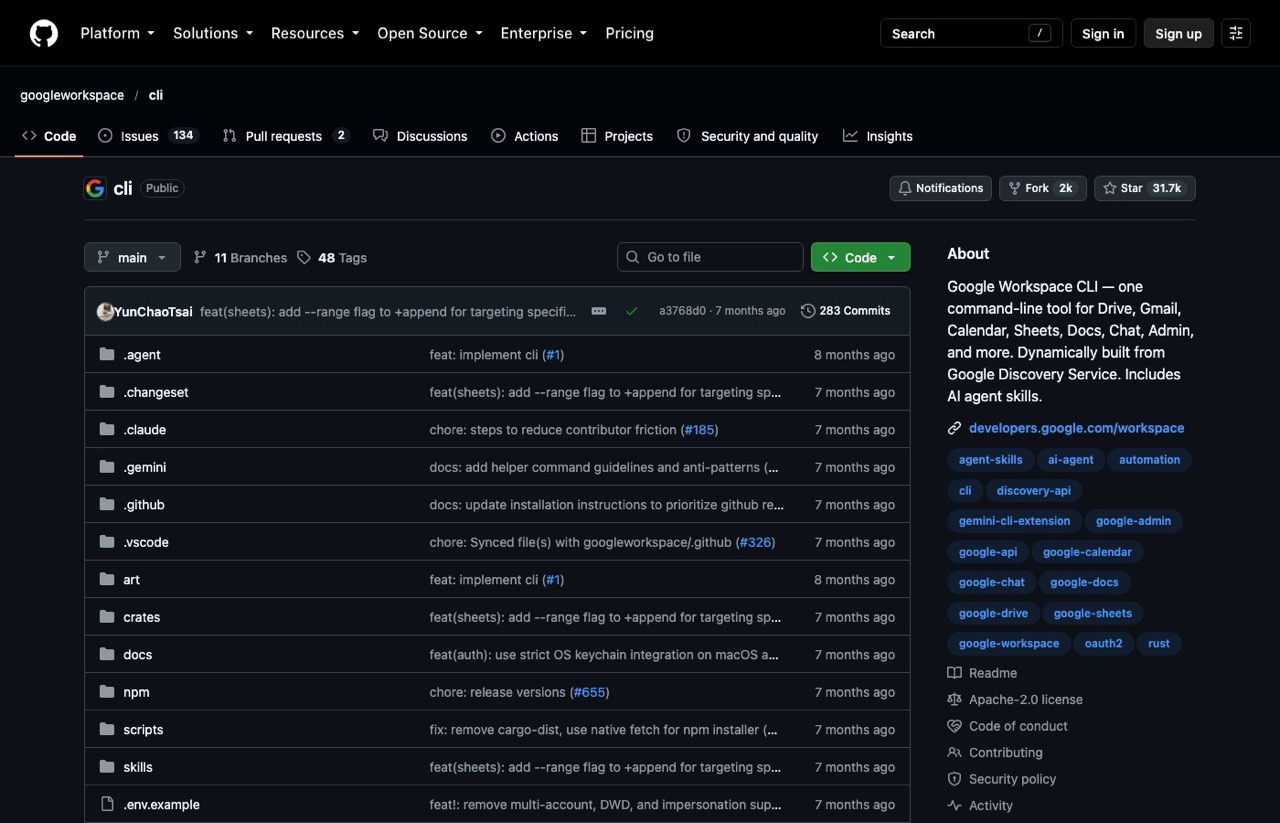Click the Sign up button
1280x823 pixels.
(x=1178, y=33)
